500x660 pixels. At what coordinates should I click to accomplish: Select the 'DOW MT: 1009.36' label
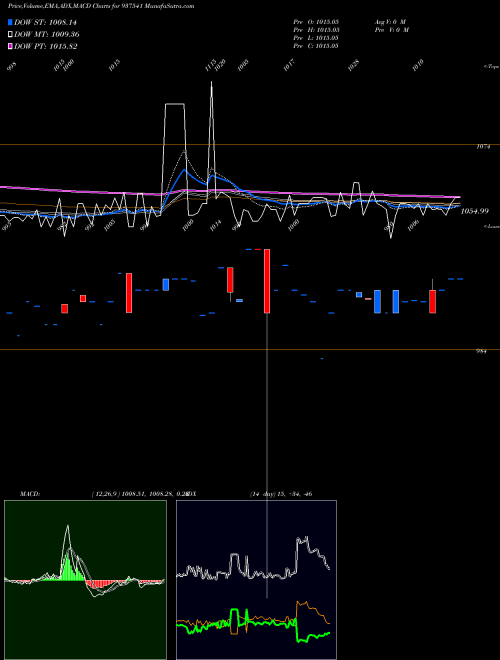point(47,35)
